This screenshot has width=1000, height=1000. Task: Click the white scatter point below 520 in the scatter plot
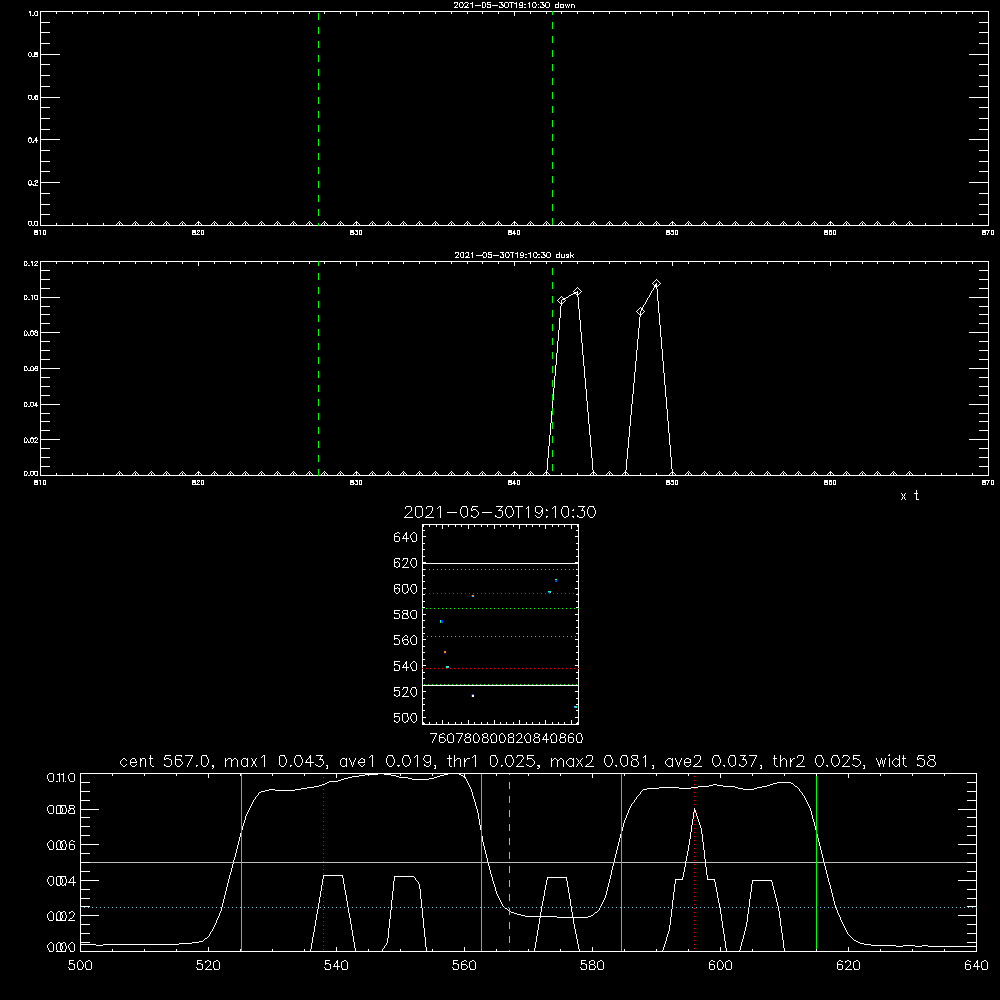pos(473,696)
